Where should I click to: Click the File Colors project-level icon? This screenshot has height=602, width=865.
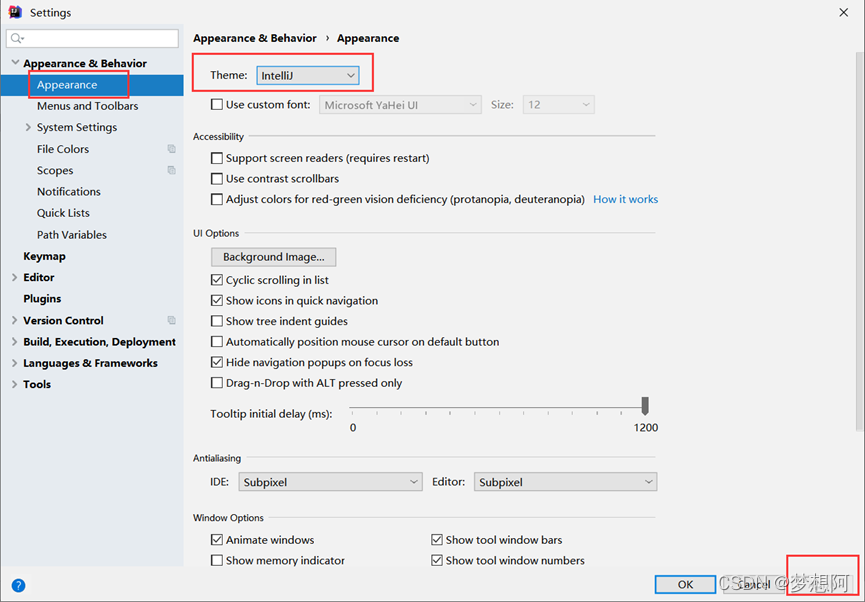point(172,149)
